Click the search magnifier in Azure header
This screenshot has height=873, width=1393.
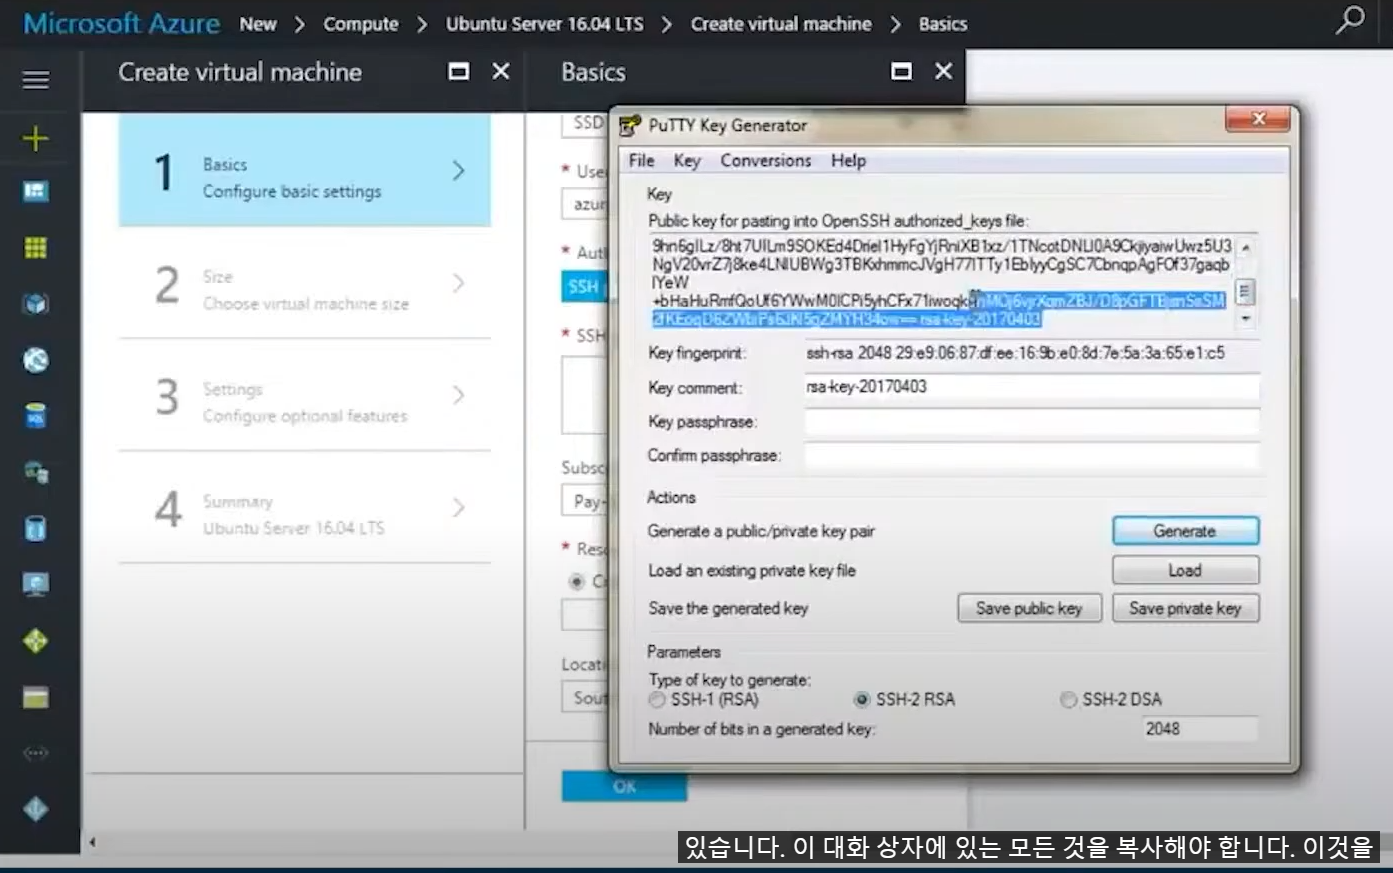[x=1350, y=20]
